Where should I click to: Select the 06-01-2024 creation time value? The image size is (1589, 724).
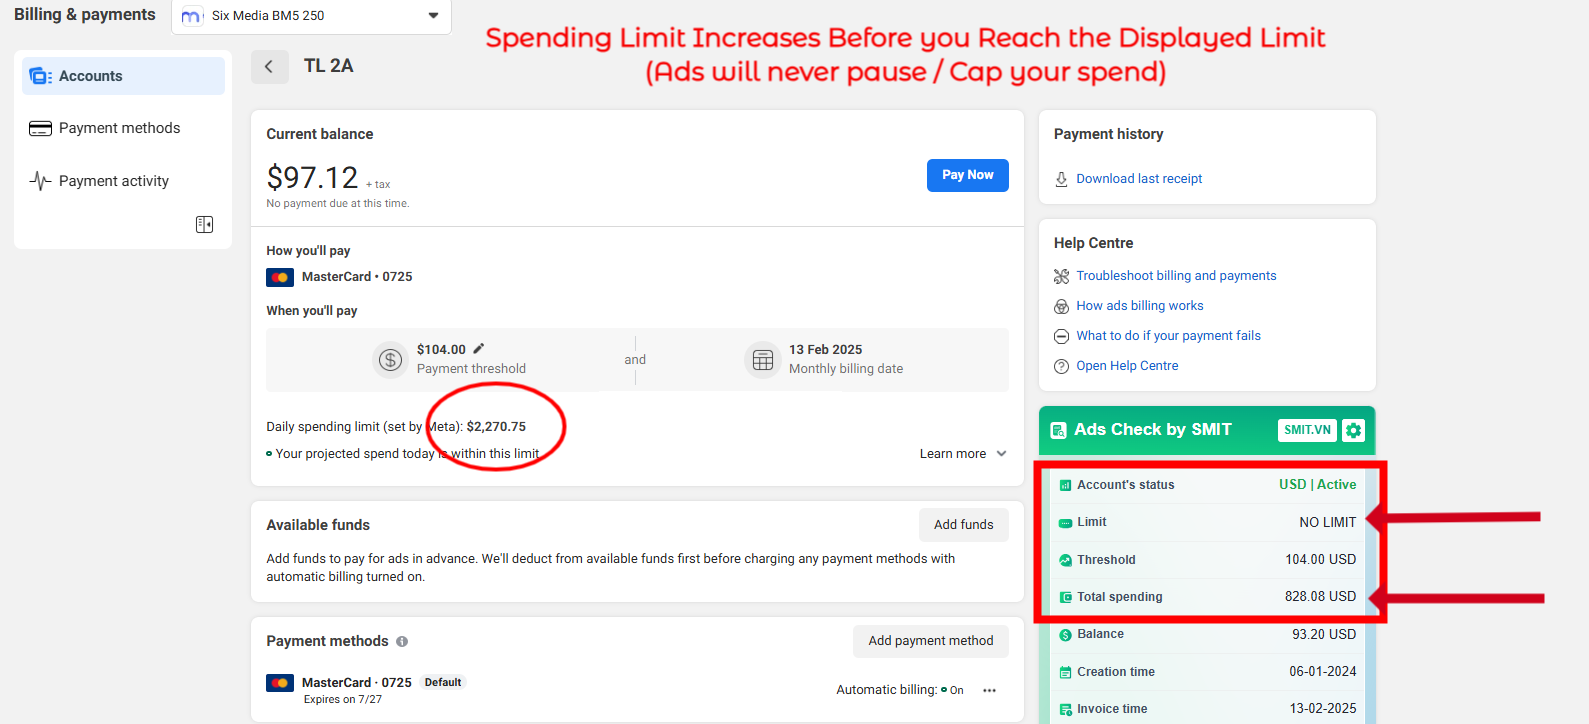[1322, 672]
